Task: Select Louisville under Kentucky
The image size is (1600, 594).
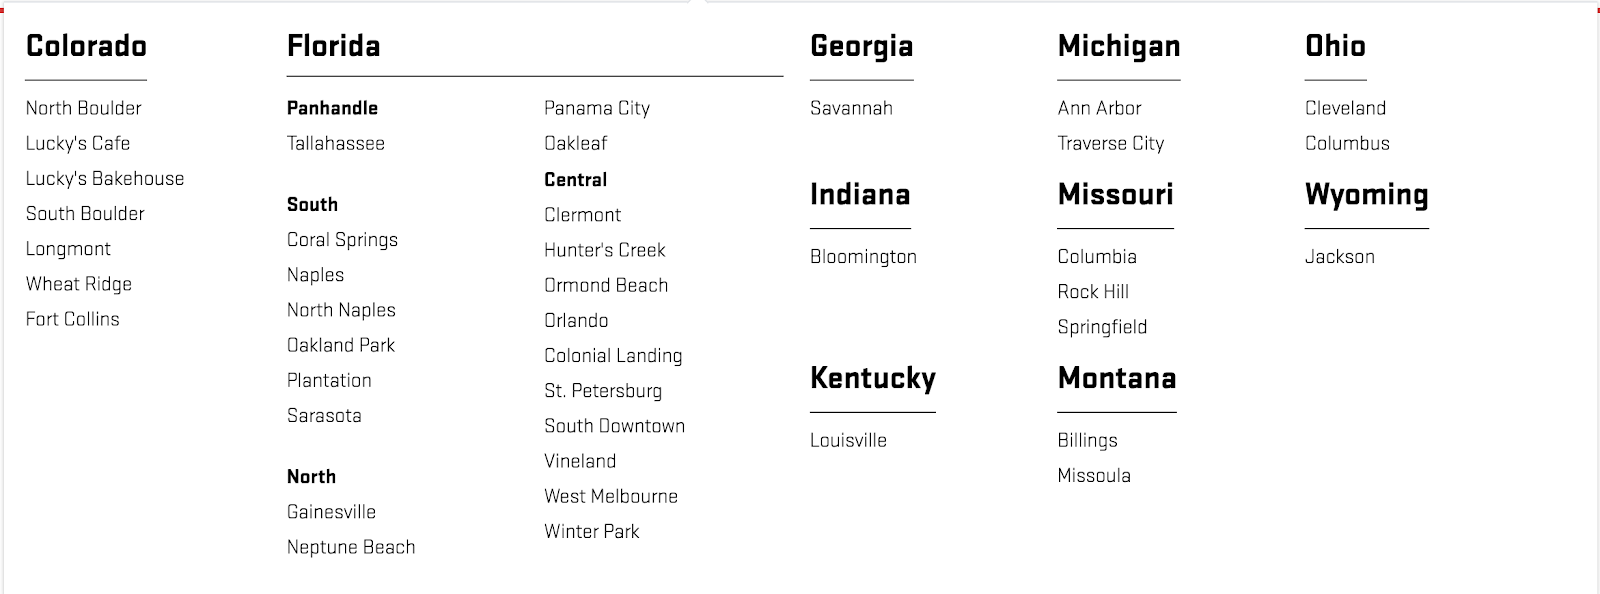Action: point(848,440)
